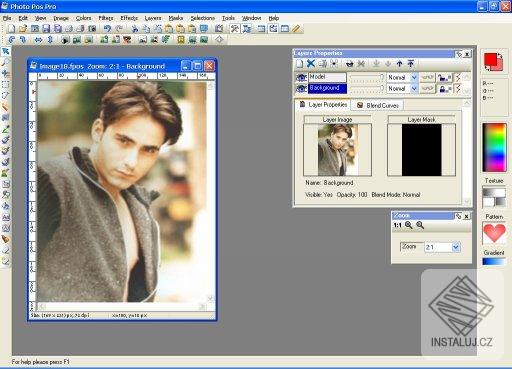Select the magnifier zoom tool in toolbox
Image resolution: width=512 pixels, height=369 pixels.
tap(6, 62)
